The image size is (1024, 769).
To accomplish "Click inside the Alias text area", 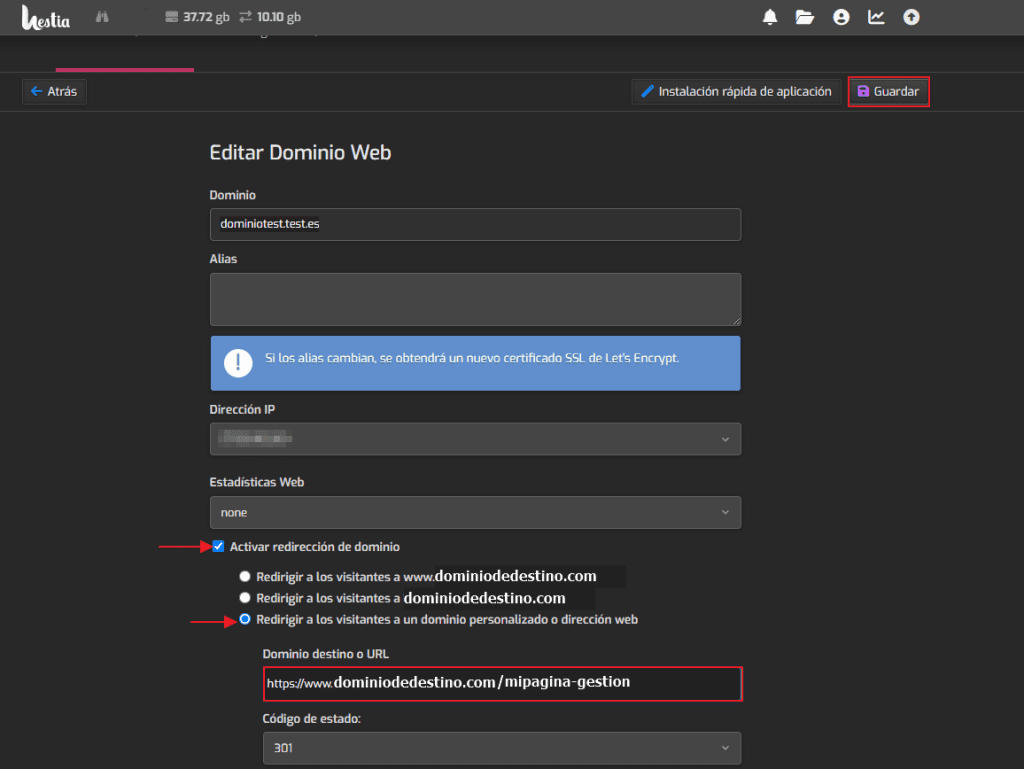I will coord(475,300).
